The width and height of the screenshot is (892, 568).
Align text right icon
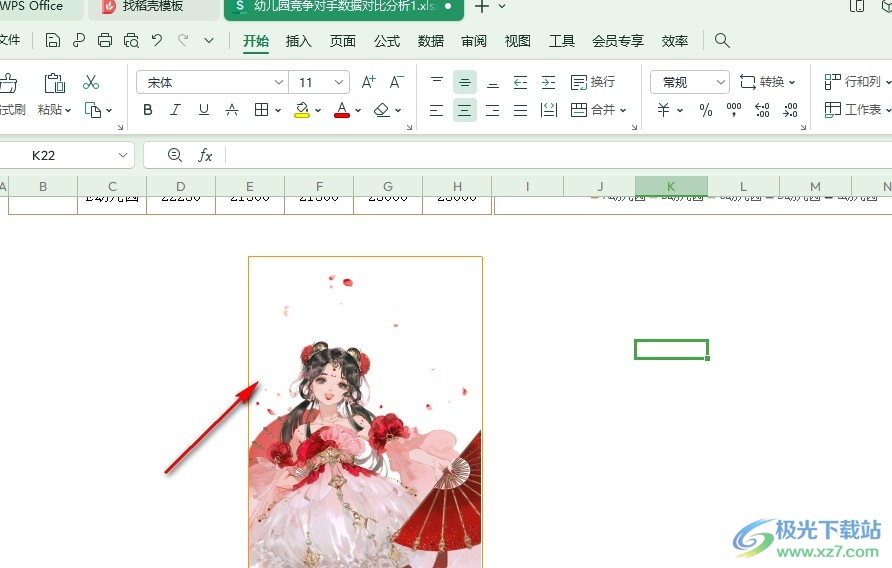[x=493, y=110]
